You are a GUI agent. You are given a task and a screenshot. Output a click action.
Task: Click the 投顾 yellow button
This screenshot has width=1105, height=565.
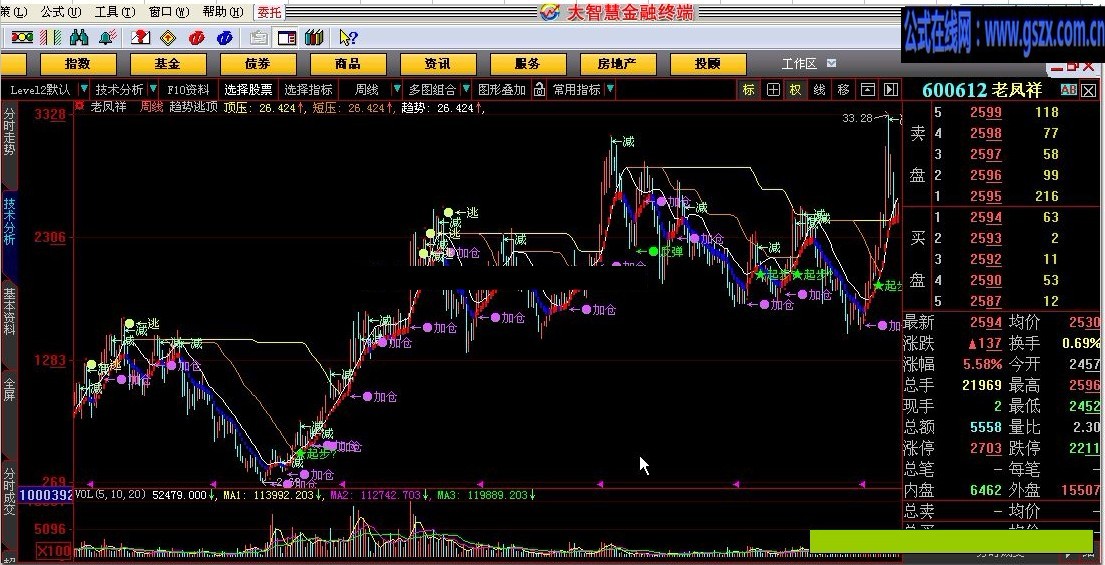click(708, 63)
